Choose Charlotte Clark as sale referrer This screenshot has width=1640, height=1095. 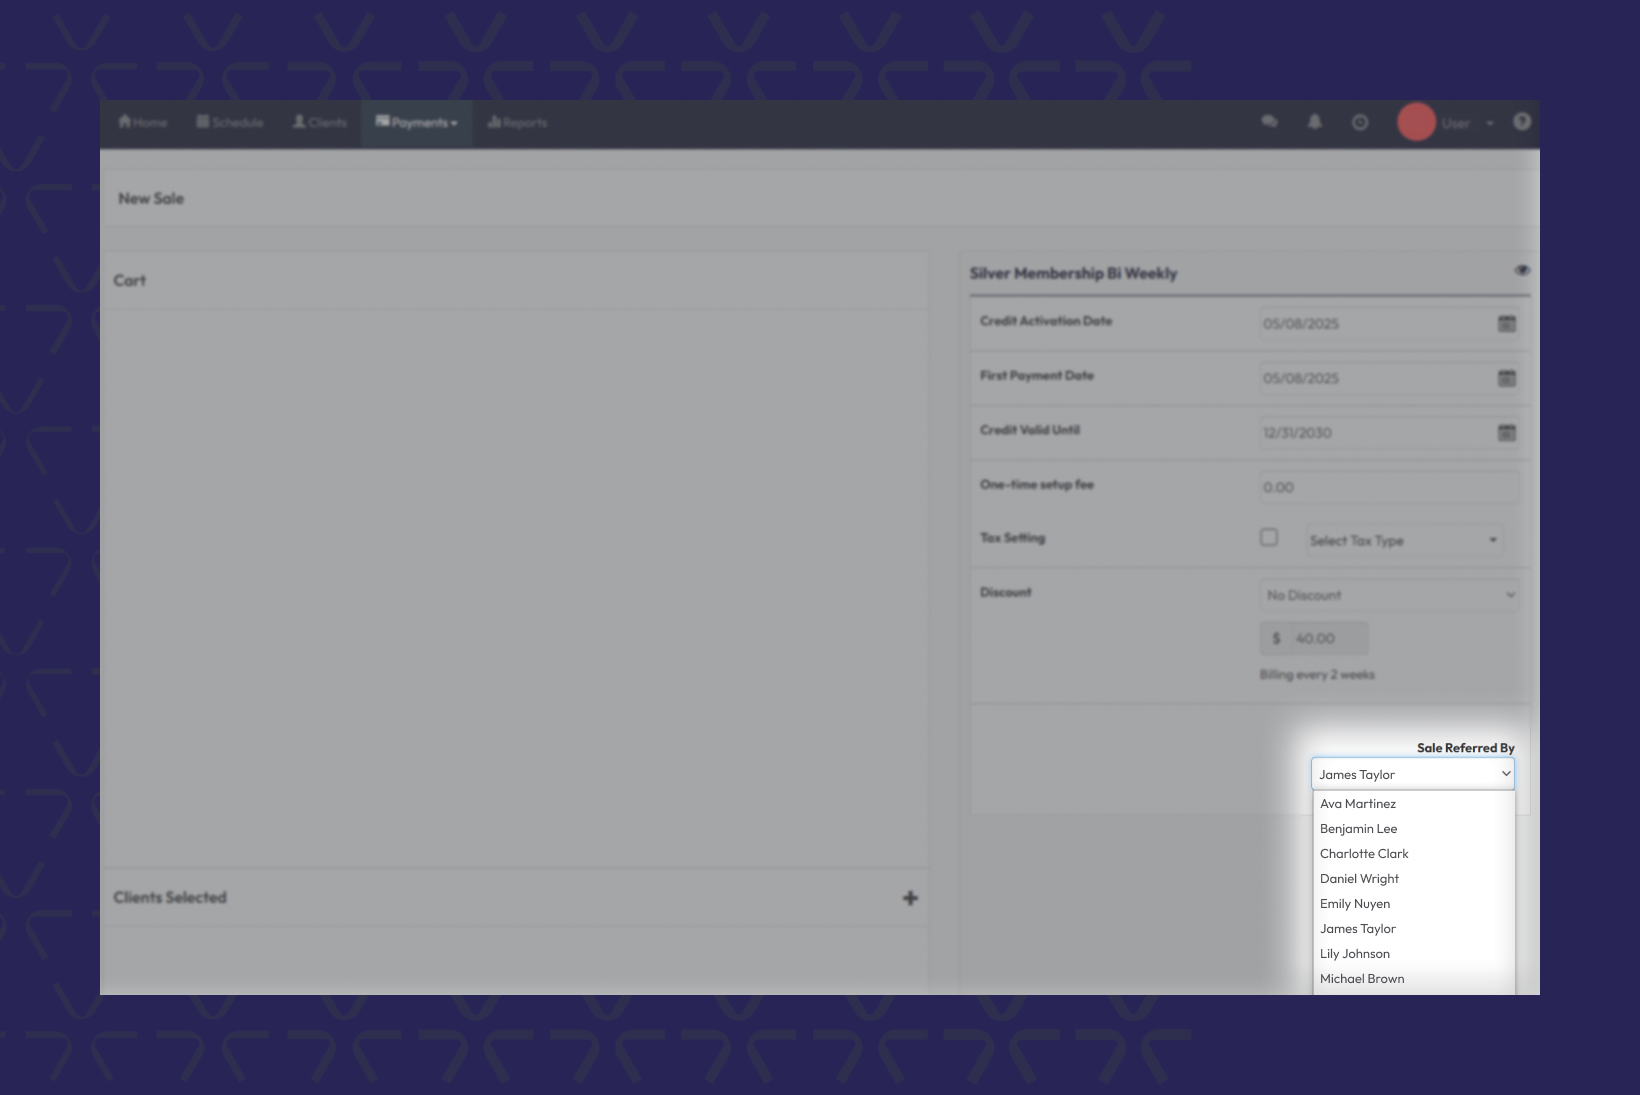pyautogui.click(x=1364, y=854)
